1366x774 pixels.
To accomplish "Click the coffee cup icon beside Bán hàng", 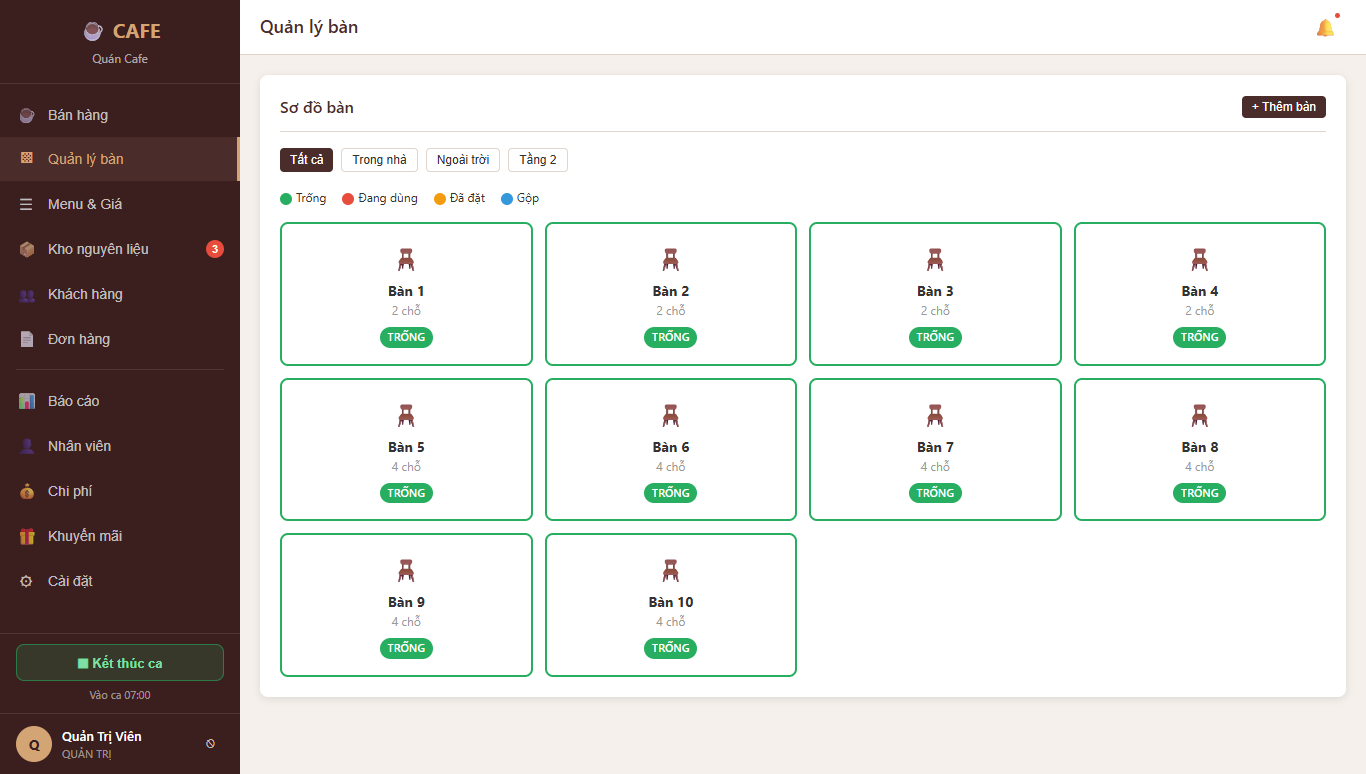I will (27, 115).
